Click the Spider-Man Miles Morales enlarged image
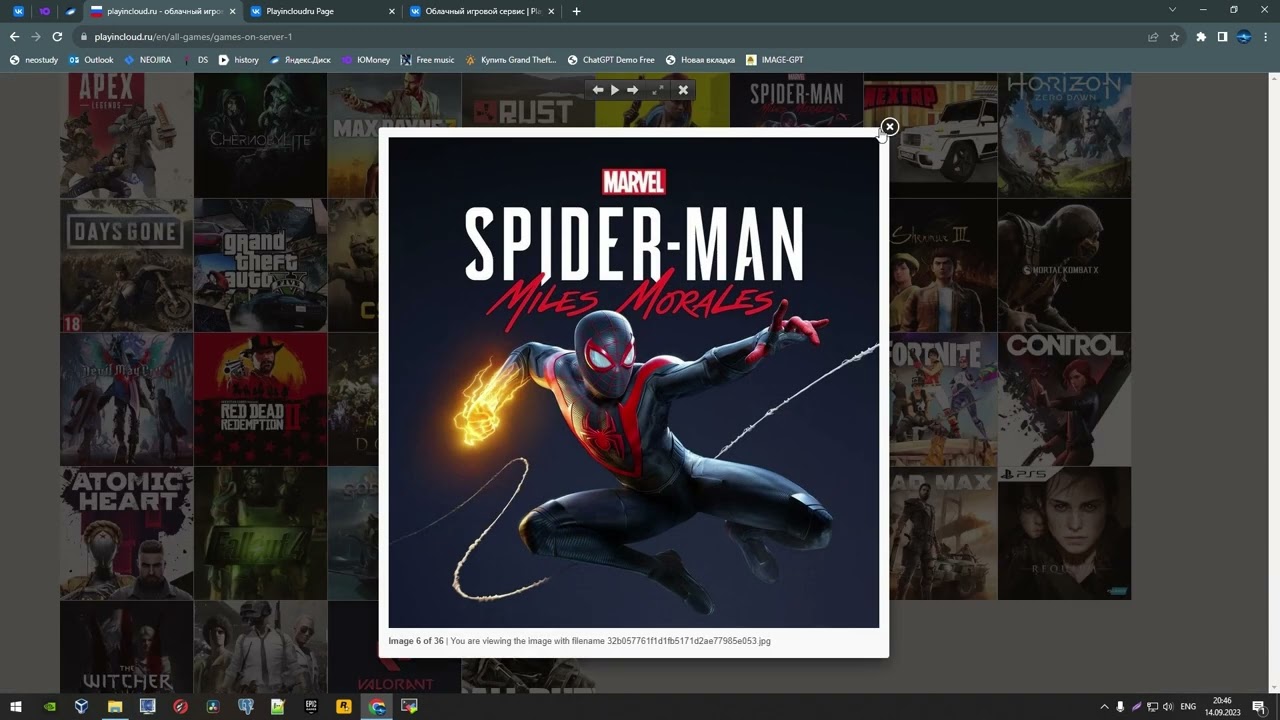 click(x=634, y=382)
